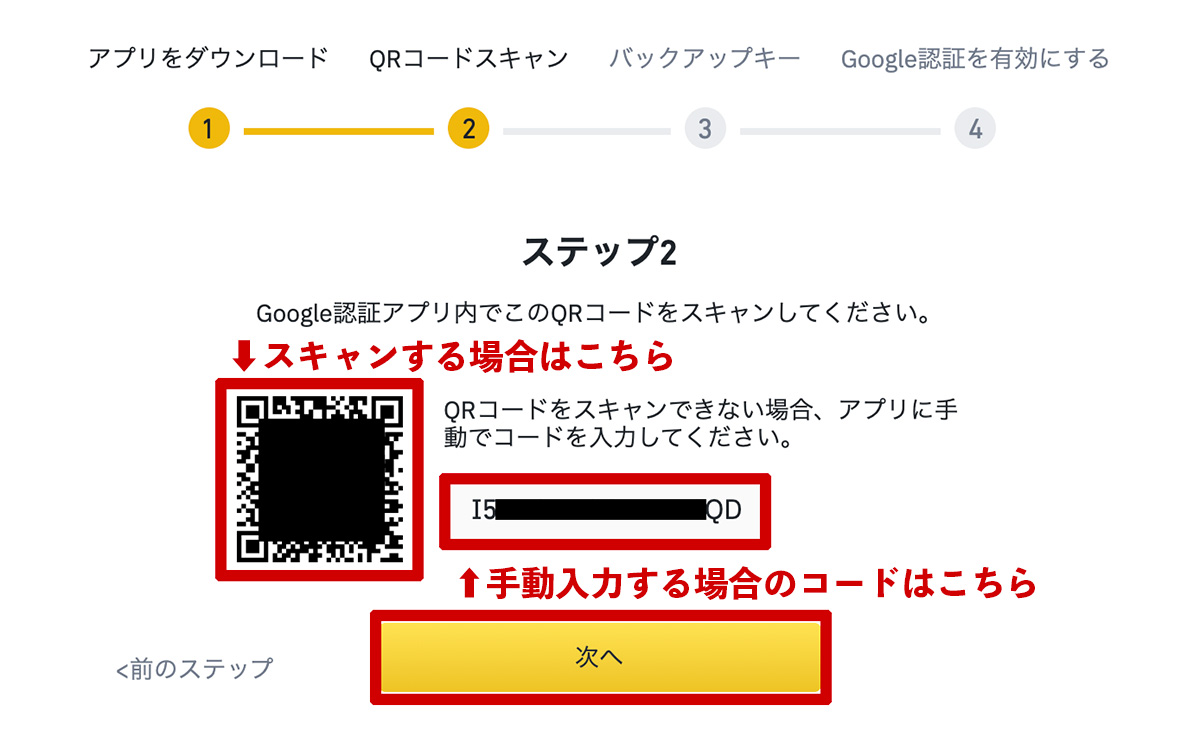Click the ステップ2 heading
The width and height of the screenshot is (1200, 737).
click(x=600, y=253)
